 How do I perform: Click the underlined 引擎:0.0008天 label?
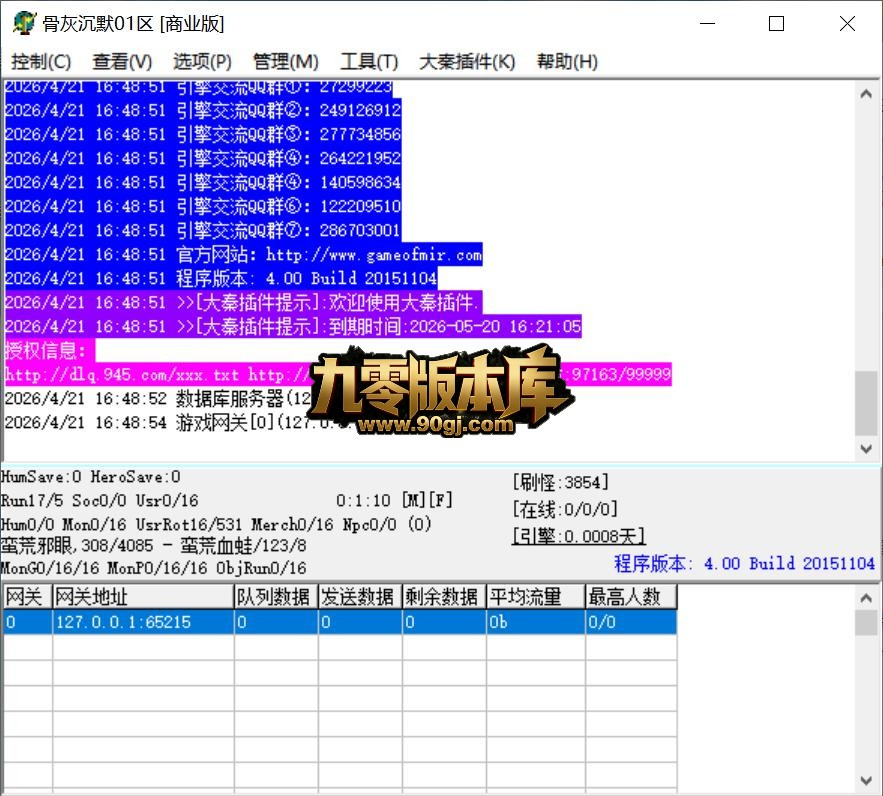(x=578, y=536)
